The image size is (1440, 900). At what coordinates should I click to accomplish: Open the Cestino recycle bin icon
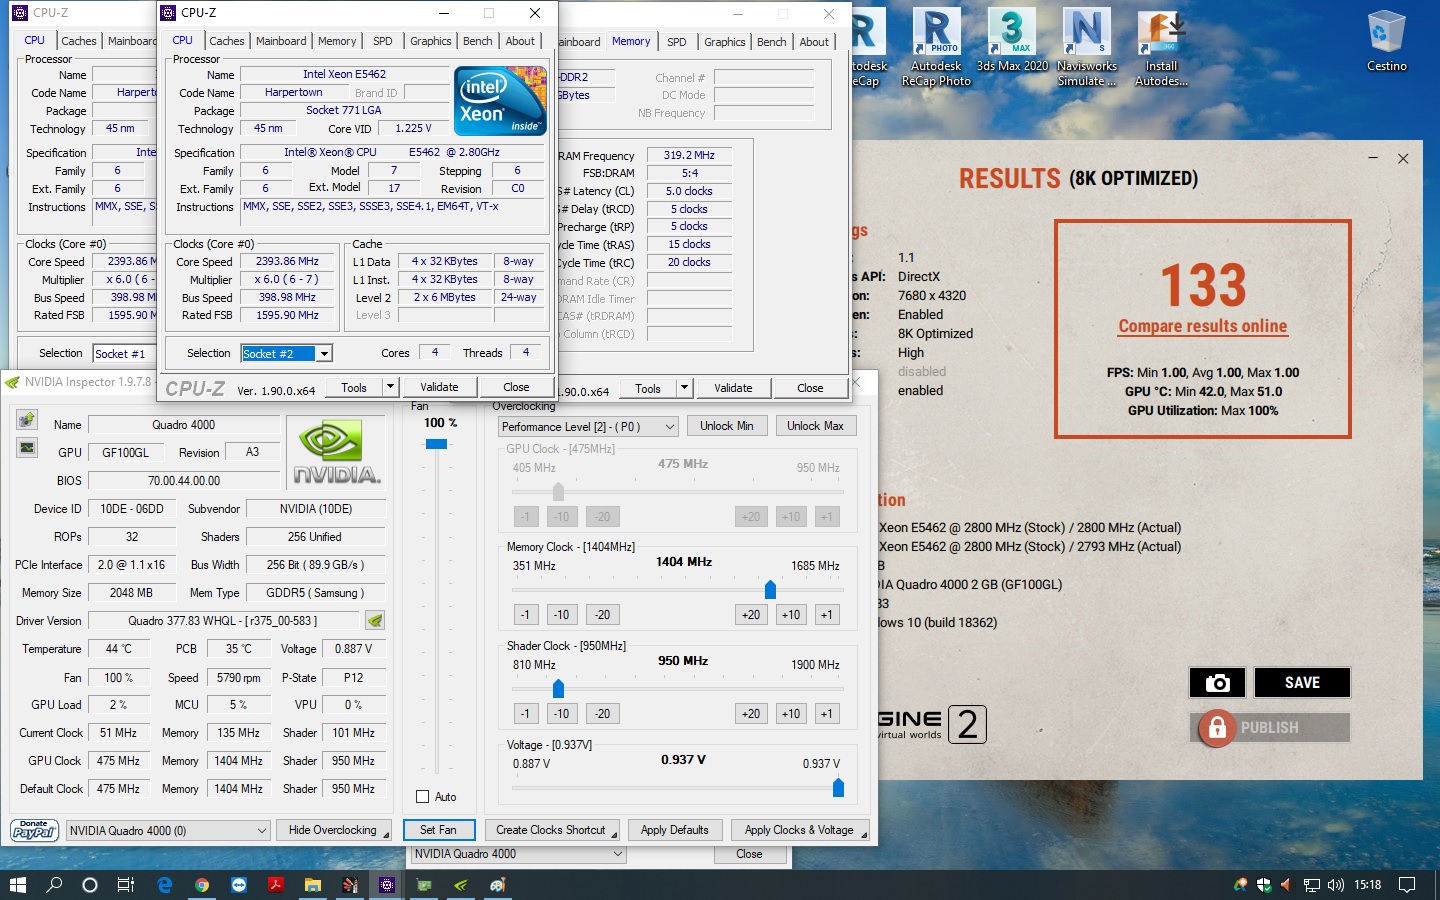click(x=1387, y=40)
